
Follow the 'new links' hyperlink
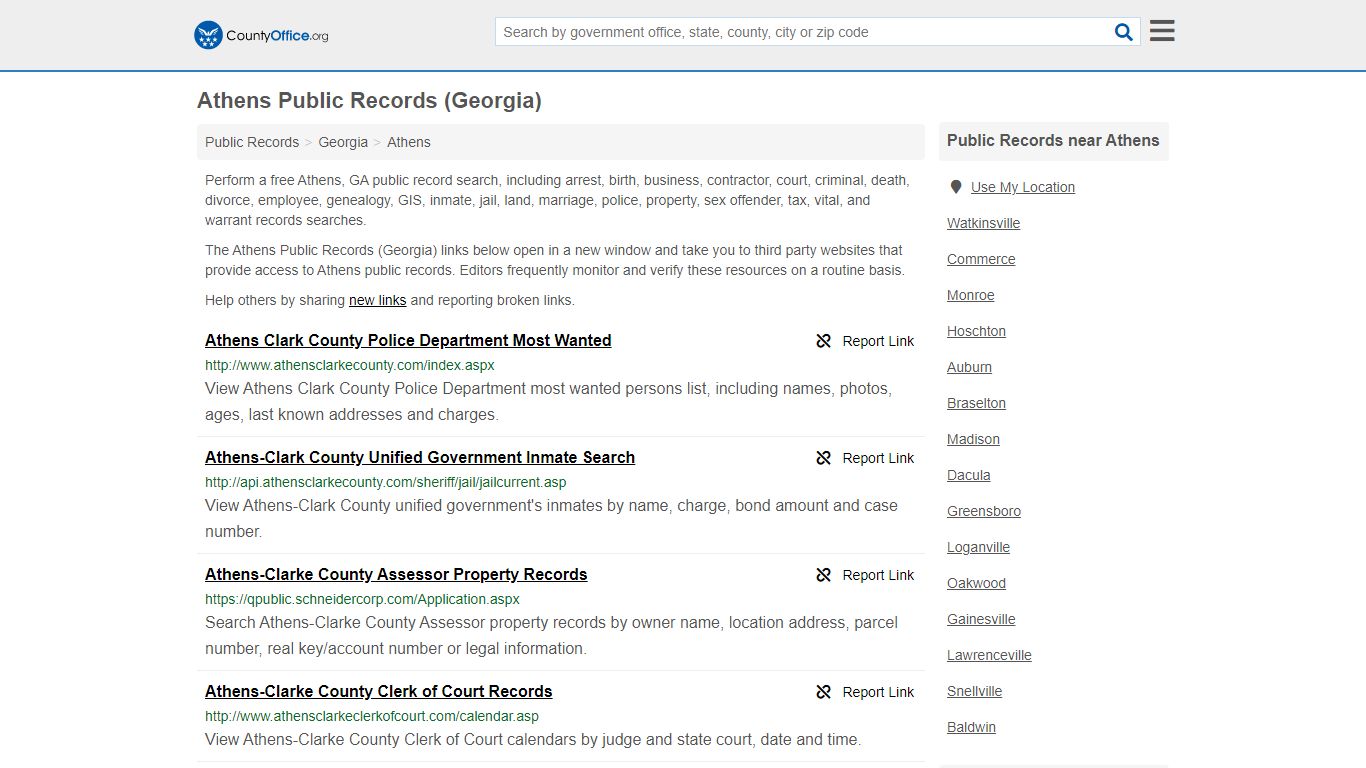(377, 300)
